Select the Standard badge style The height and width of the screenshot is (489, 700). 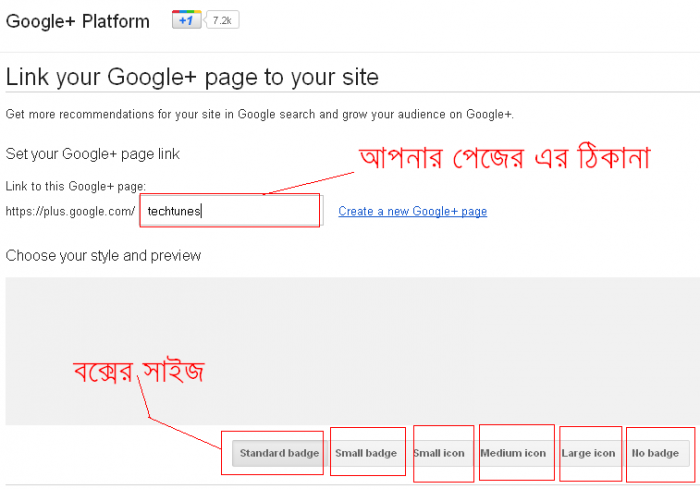[x=279, y=453]
